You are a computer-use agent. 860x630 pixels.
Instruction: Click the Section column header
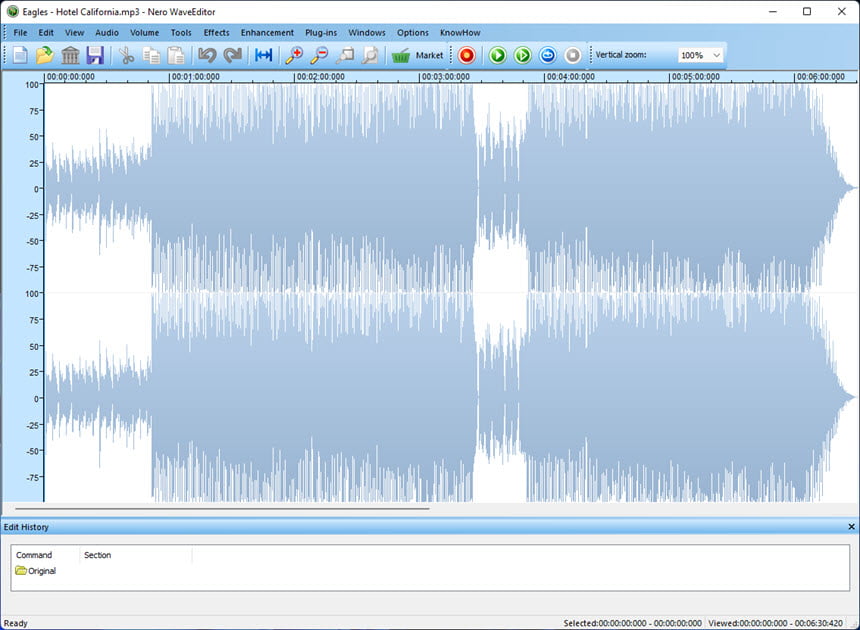tap(98, 555)
